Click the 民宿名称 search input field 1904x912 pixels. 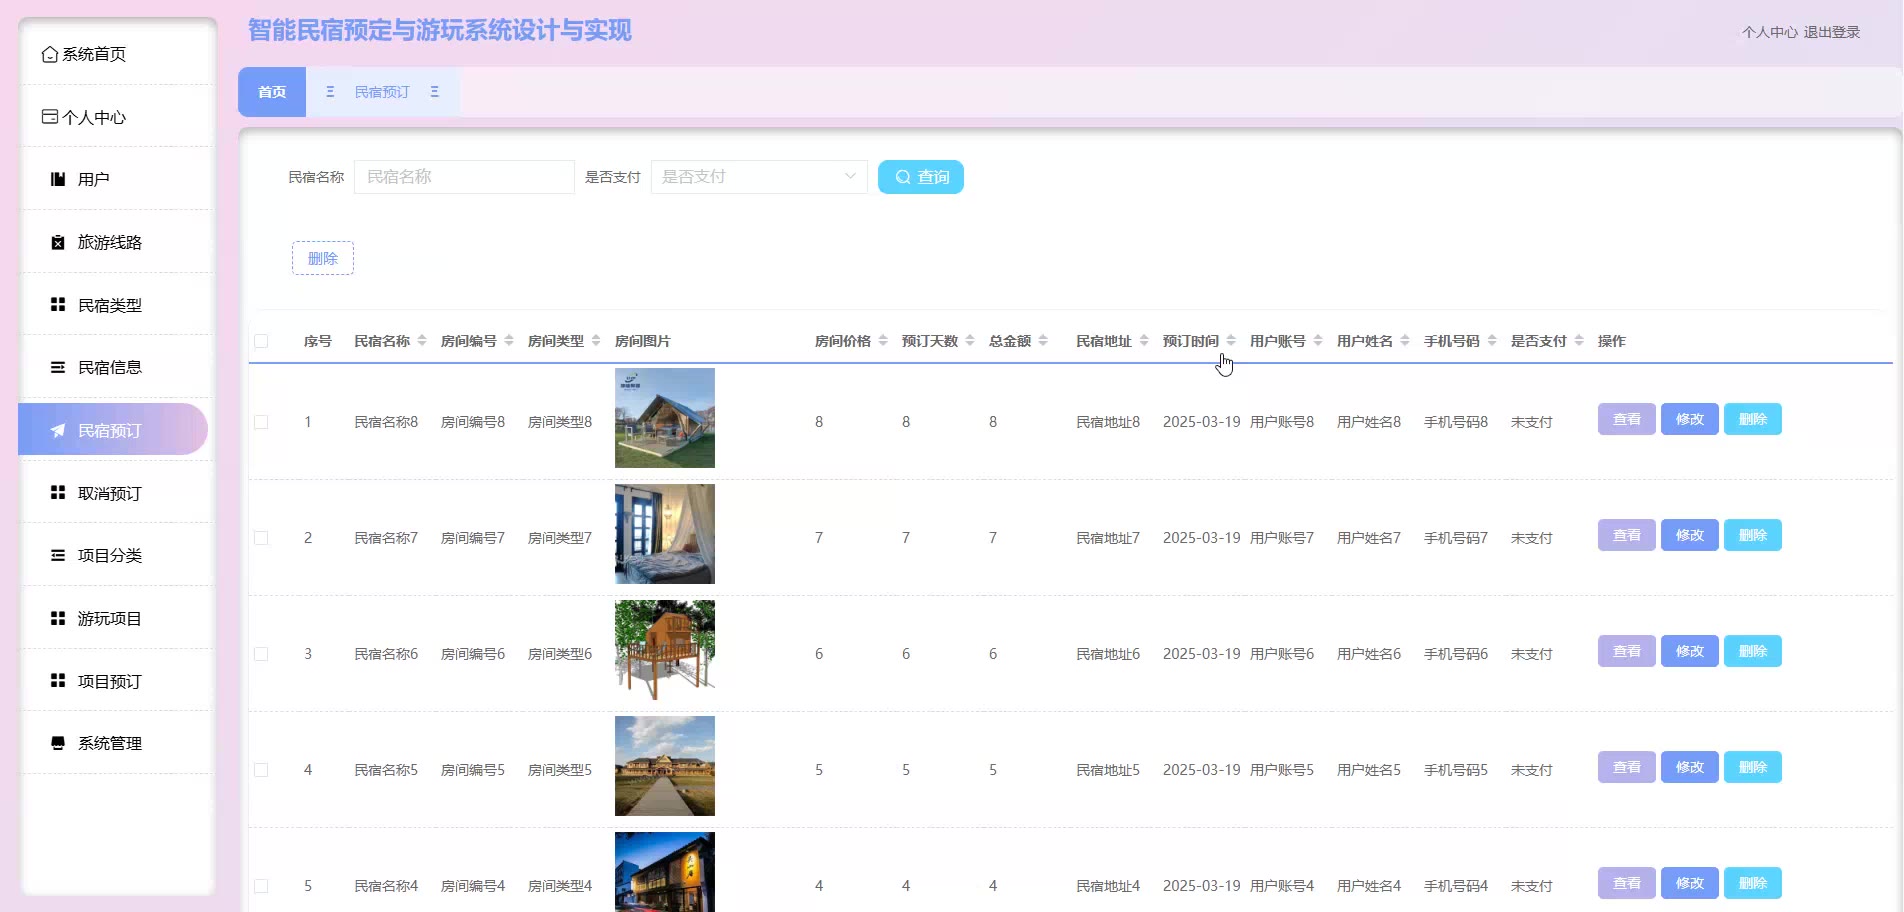(464, 177)
